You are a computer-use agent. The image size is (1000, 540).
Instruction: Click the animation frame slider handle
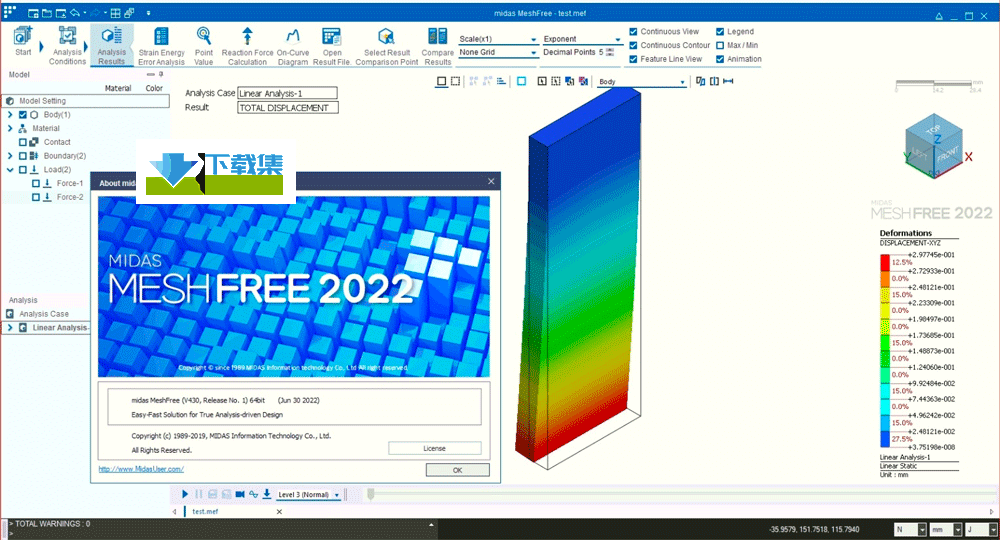(x=371, y=494)
